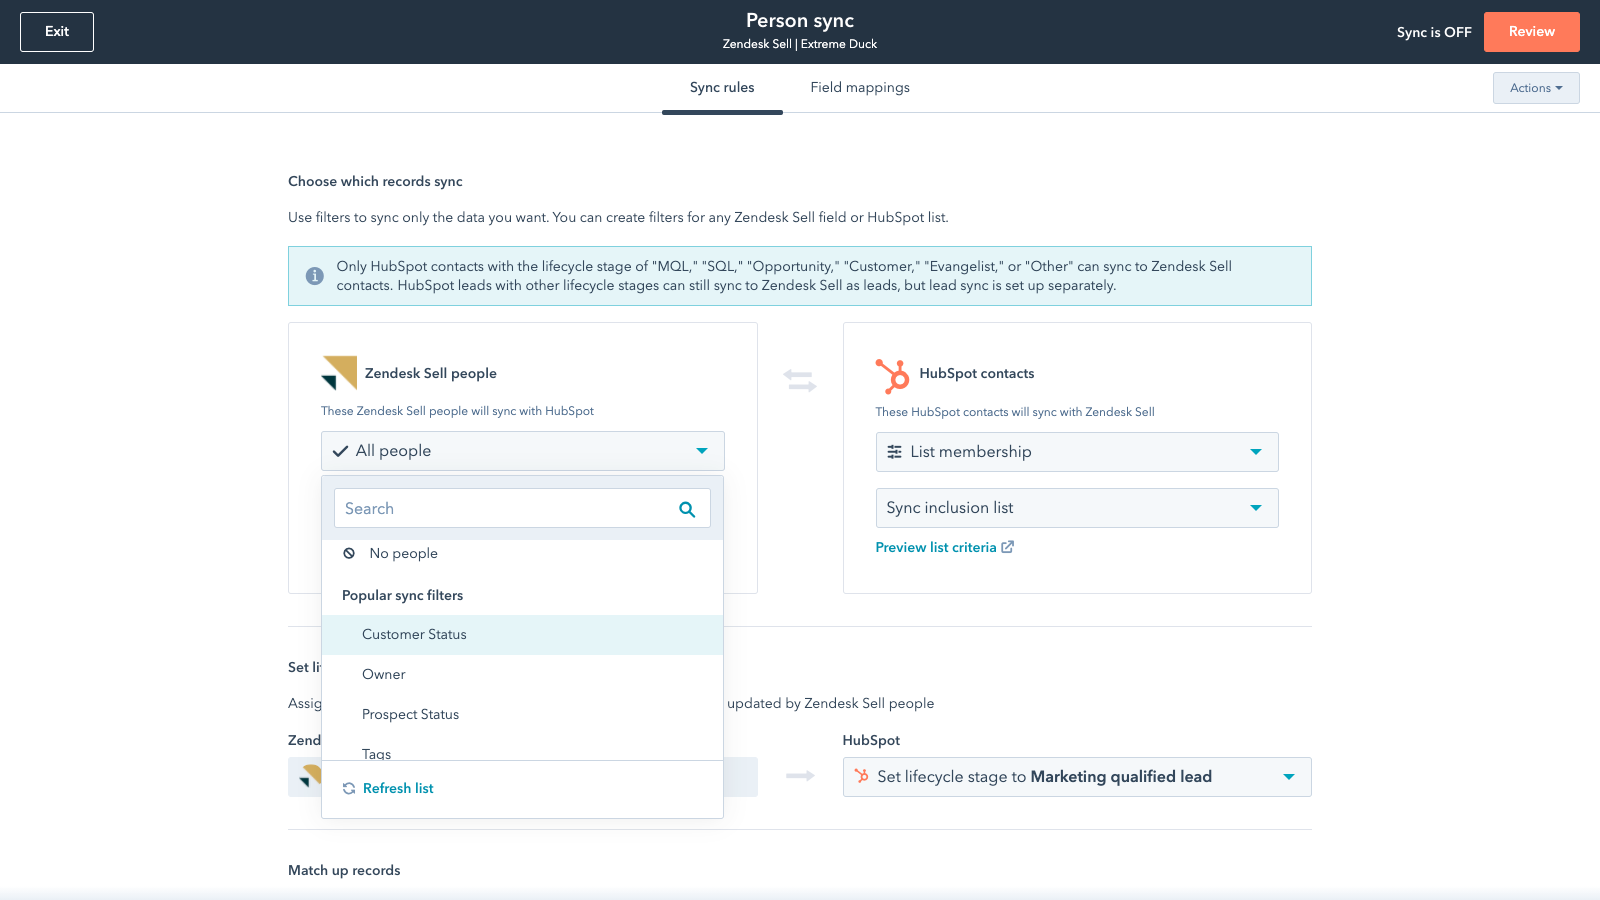Expand the List membership dropdown
1600x900 pixels.
coord(1076,452)
